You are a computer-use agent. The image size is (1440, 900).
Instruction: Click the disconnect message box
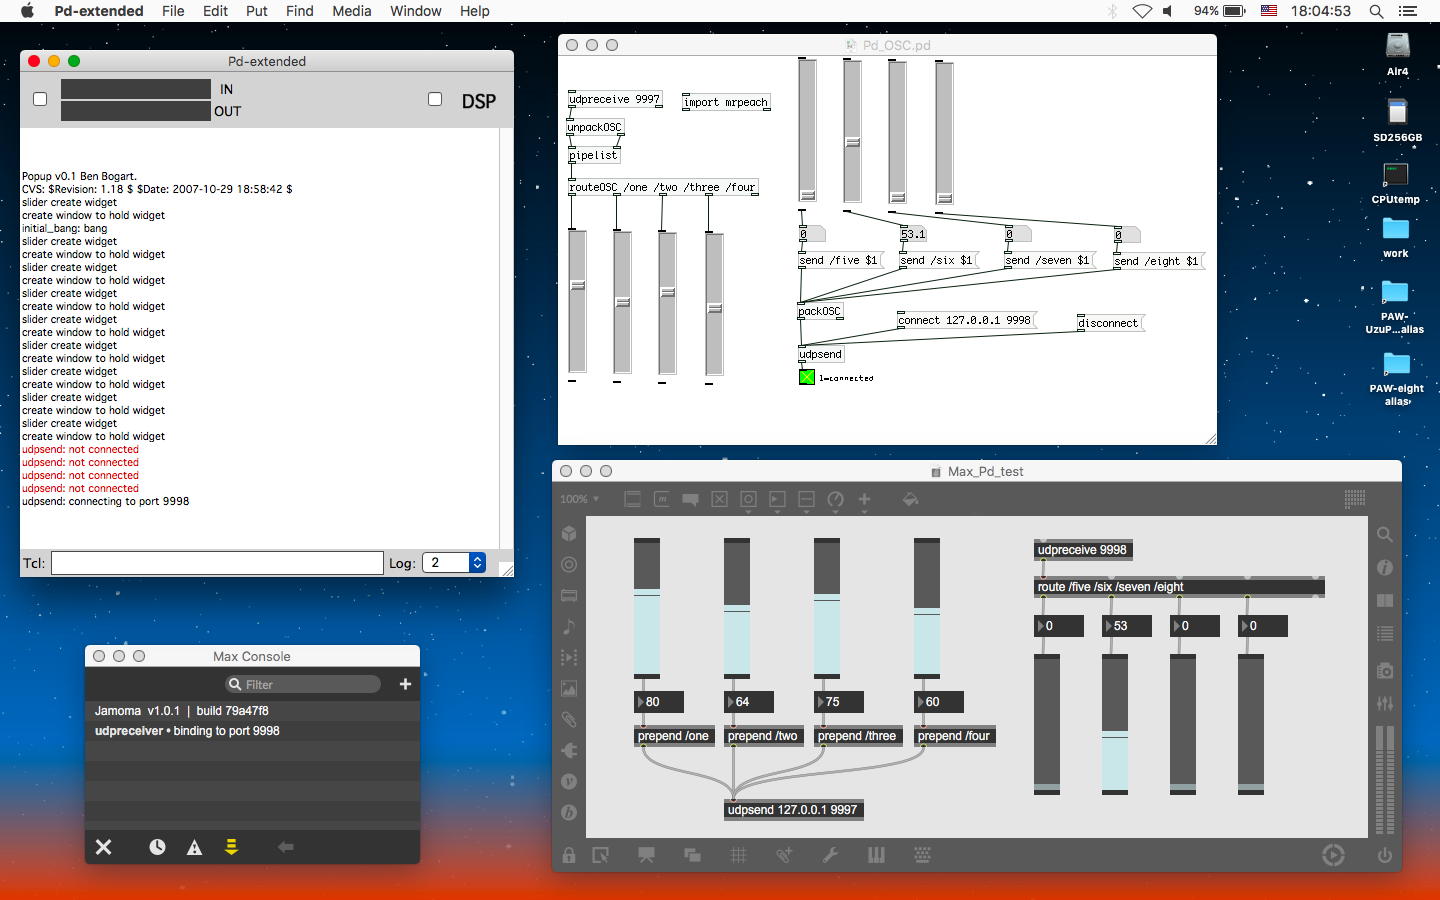pyautogui.click(x=1108, y=323)
